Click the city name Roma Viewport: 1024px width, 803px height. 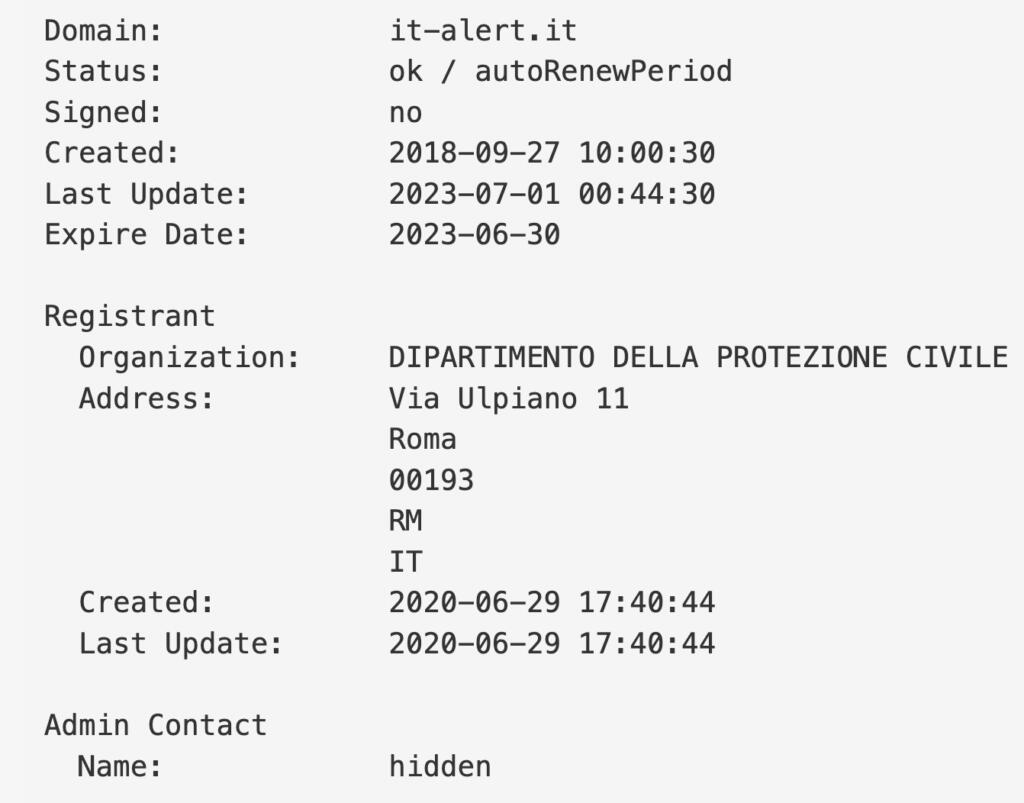tap(422, 440)
